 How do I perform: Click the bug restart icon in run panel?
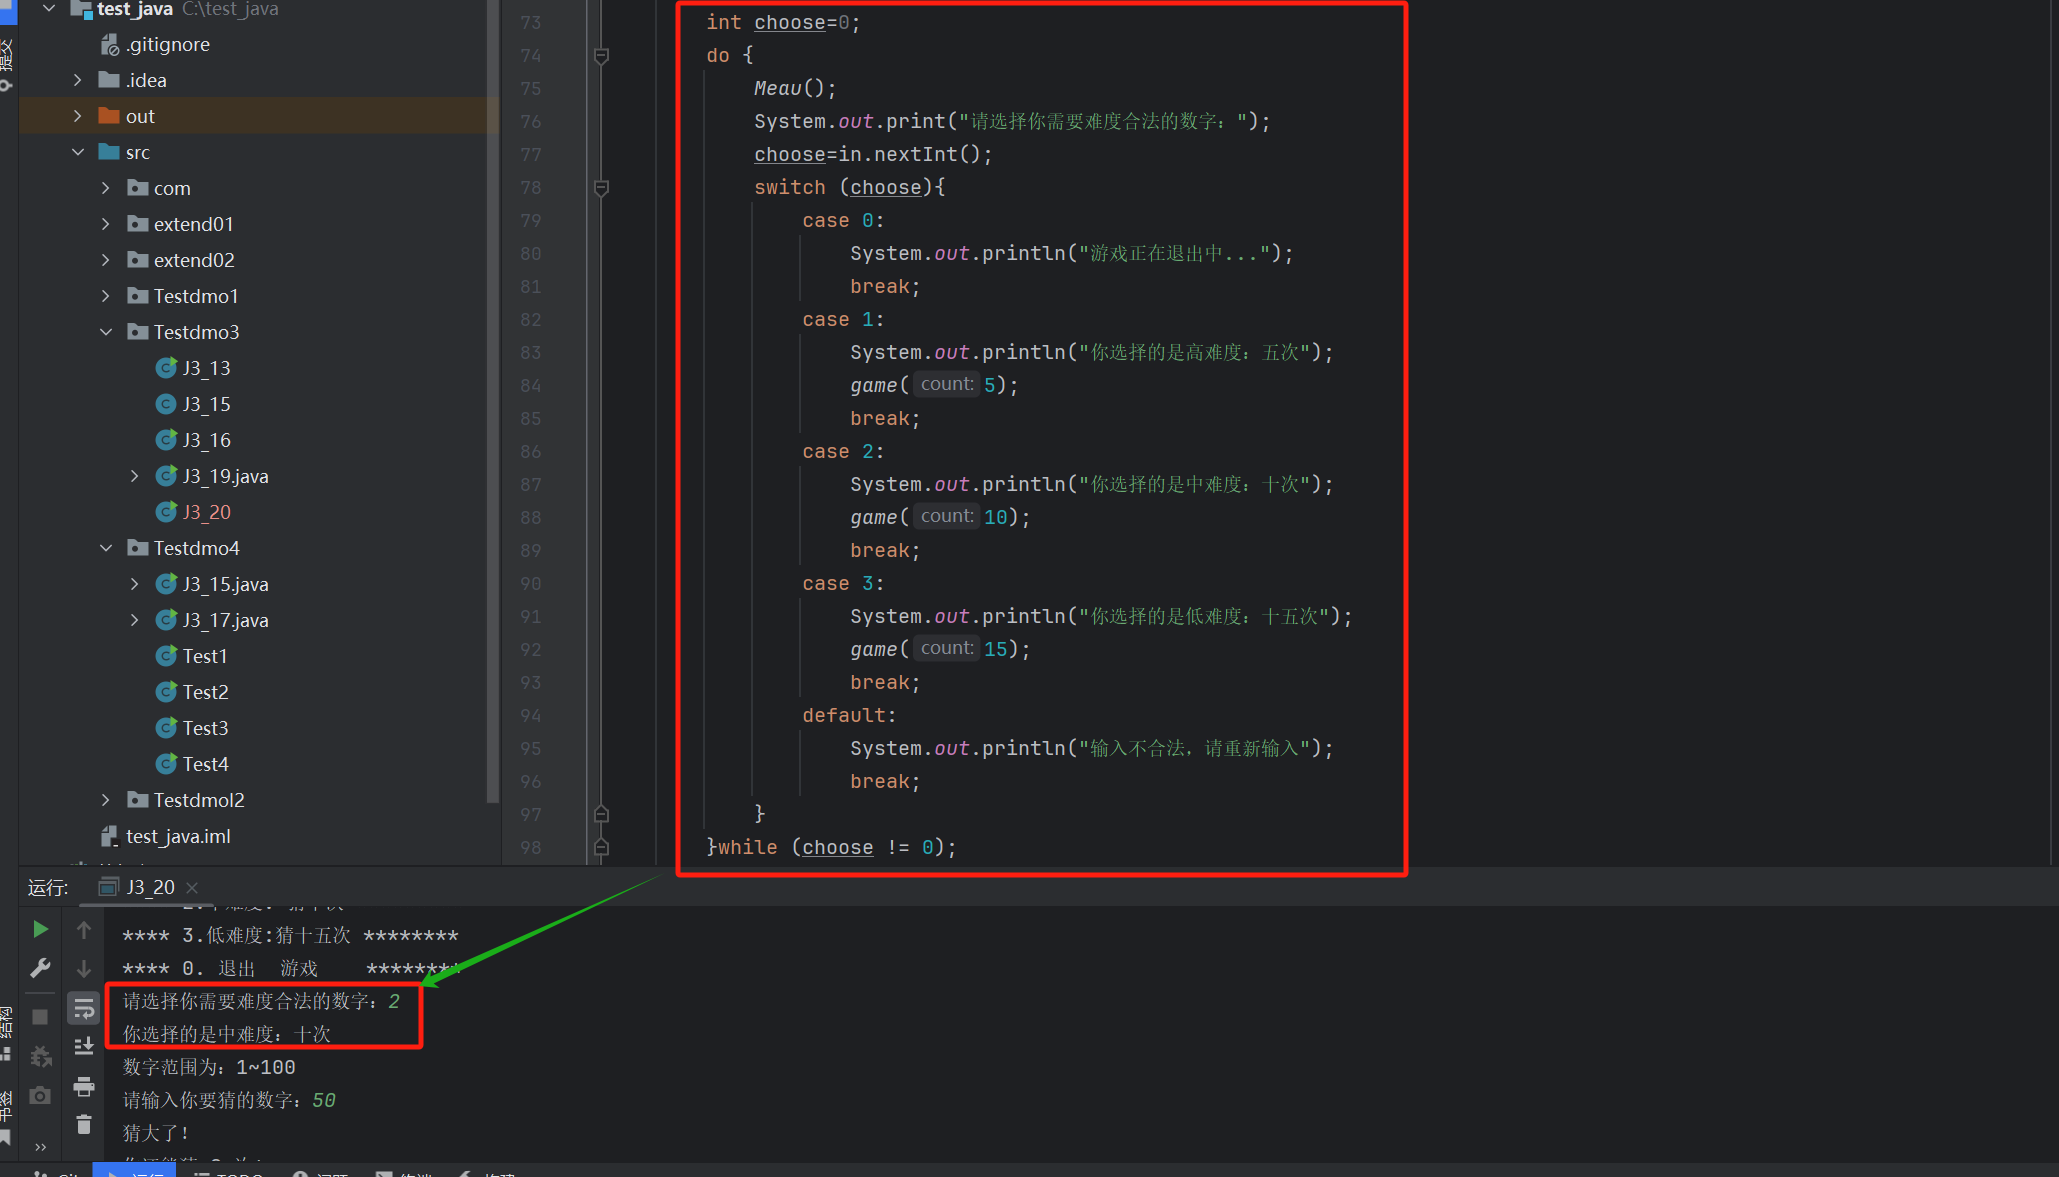tap(40, 1056)
